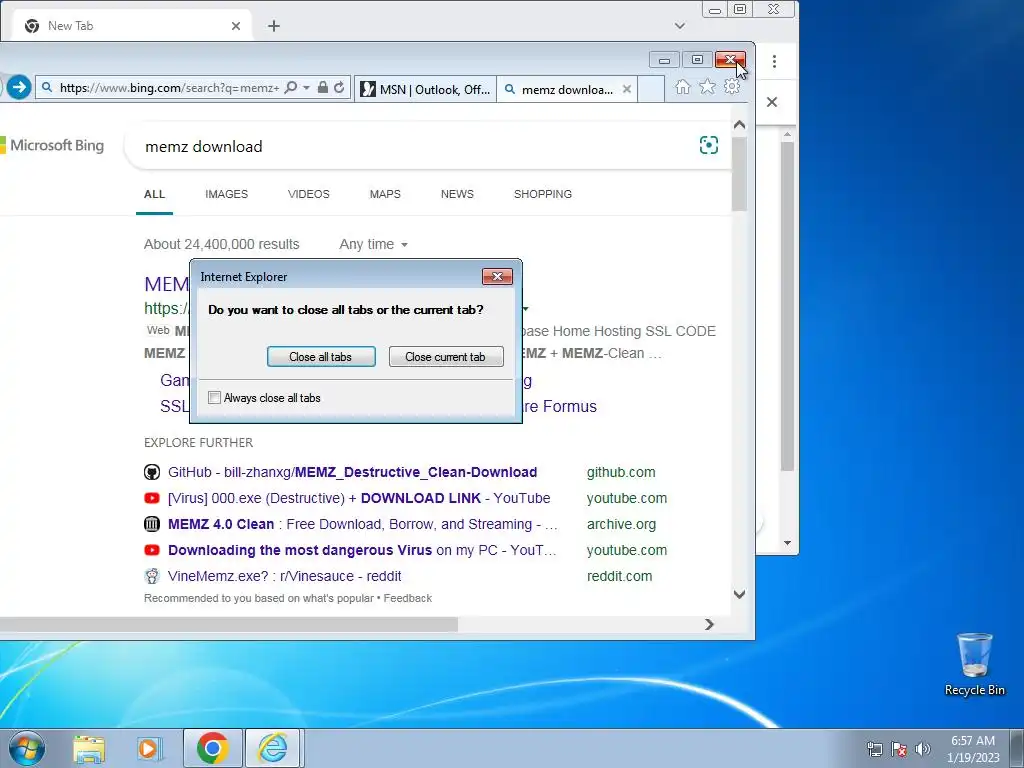Image resolution: width=1024 pixels, height=768 pixels.
Task: Click the Microsoft Bing logo
Action: pyautogui.click(x=52, y=145)
